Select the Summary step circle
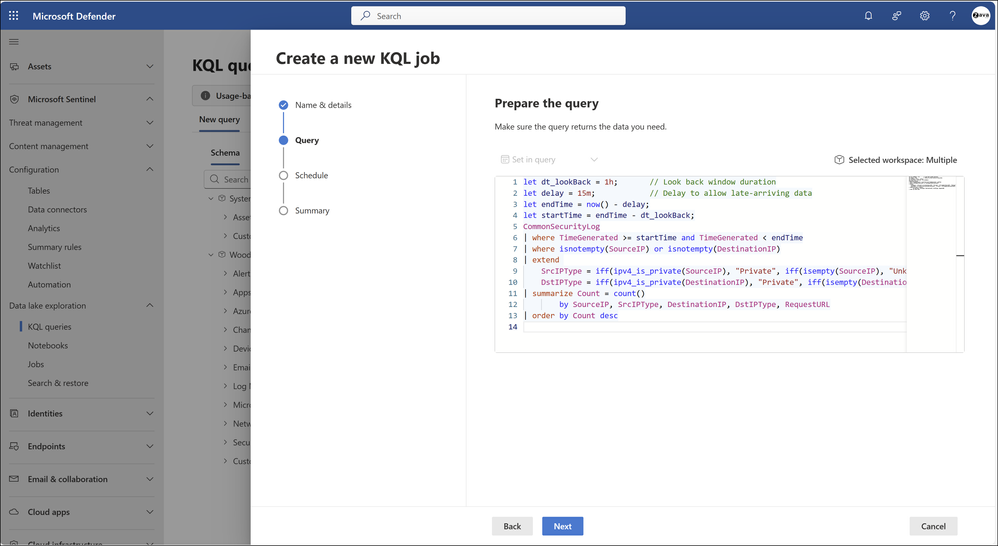 pos(283,211)
